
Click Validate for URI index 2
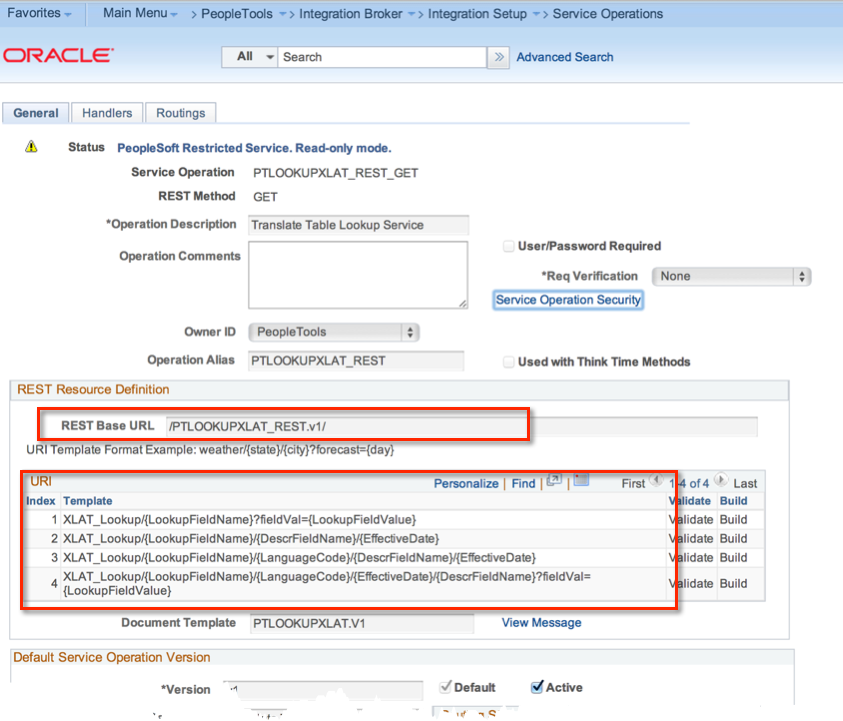tap(691, 538)
